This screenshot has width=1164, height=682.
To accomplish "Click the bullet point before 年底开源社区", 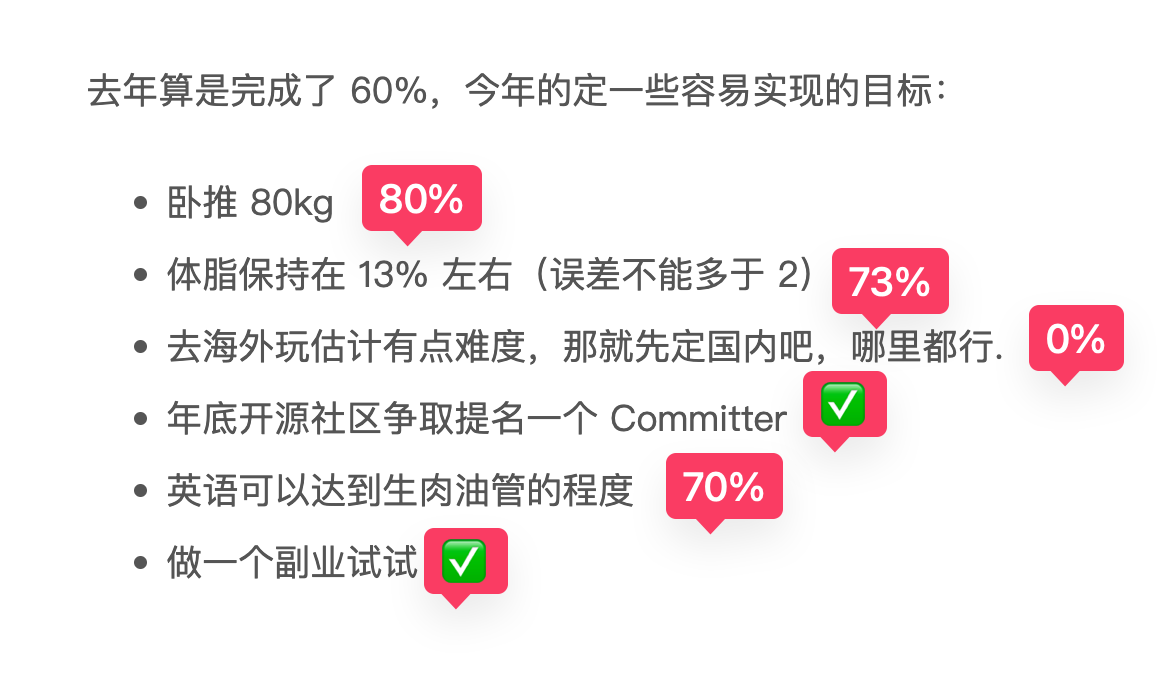I will (x=140, y=419).
